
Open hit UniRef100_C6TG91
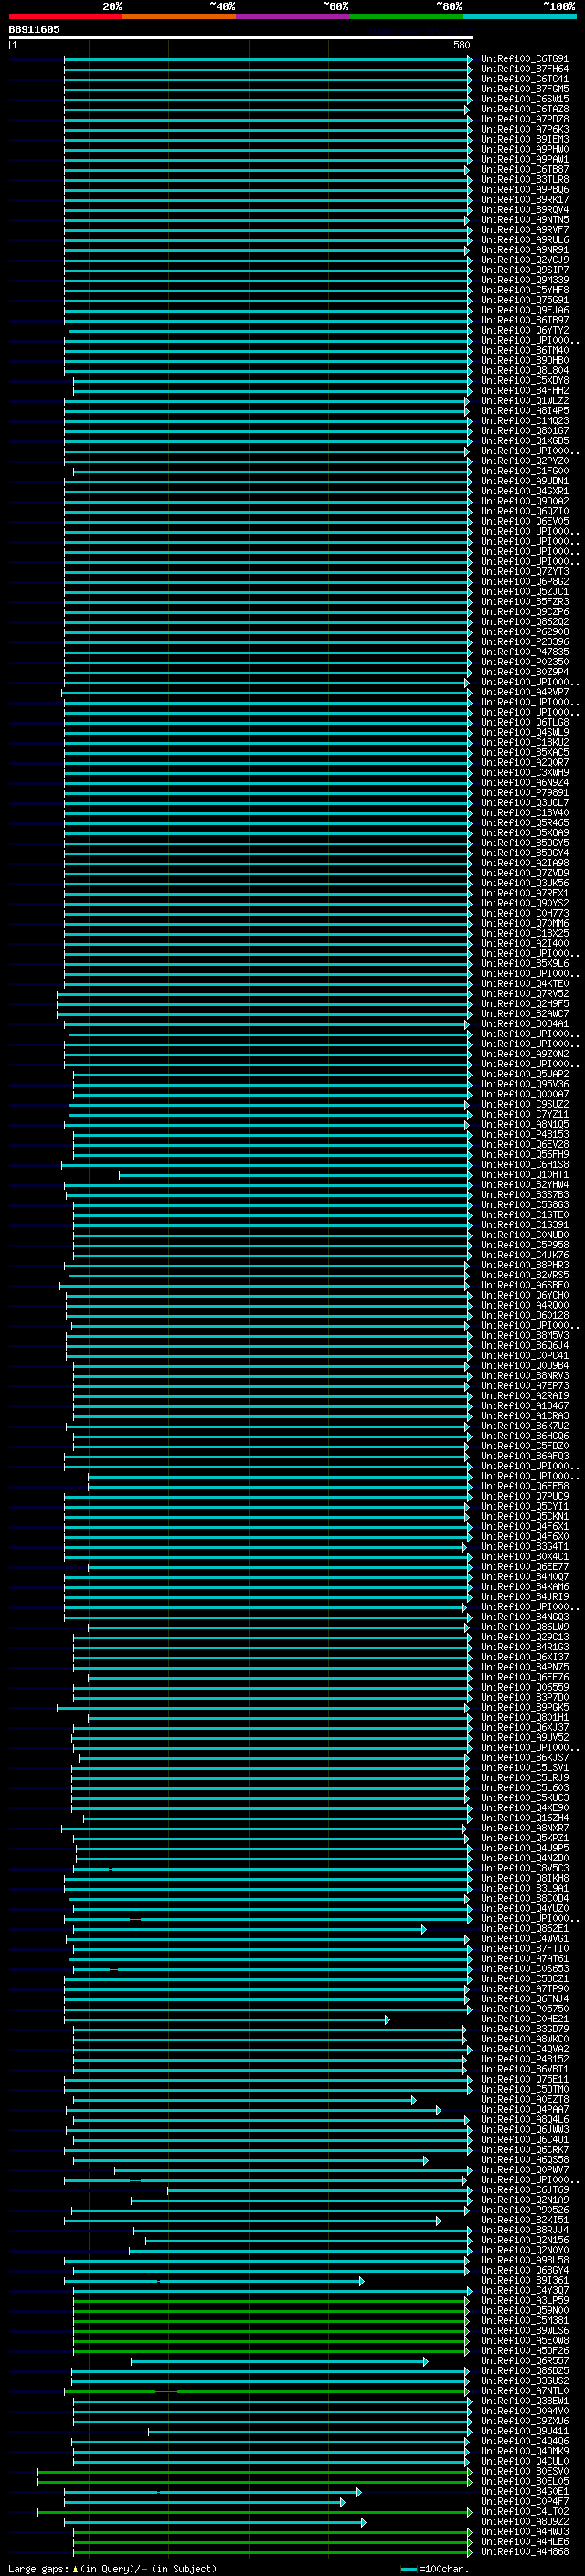(x=524, y=59)
